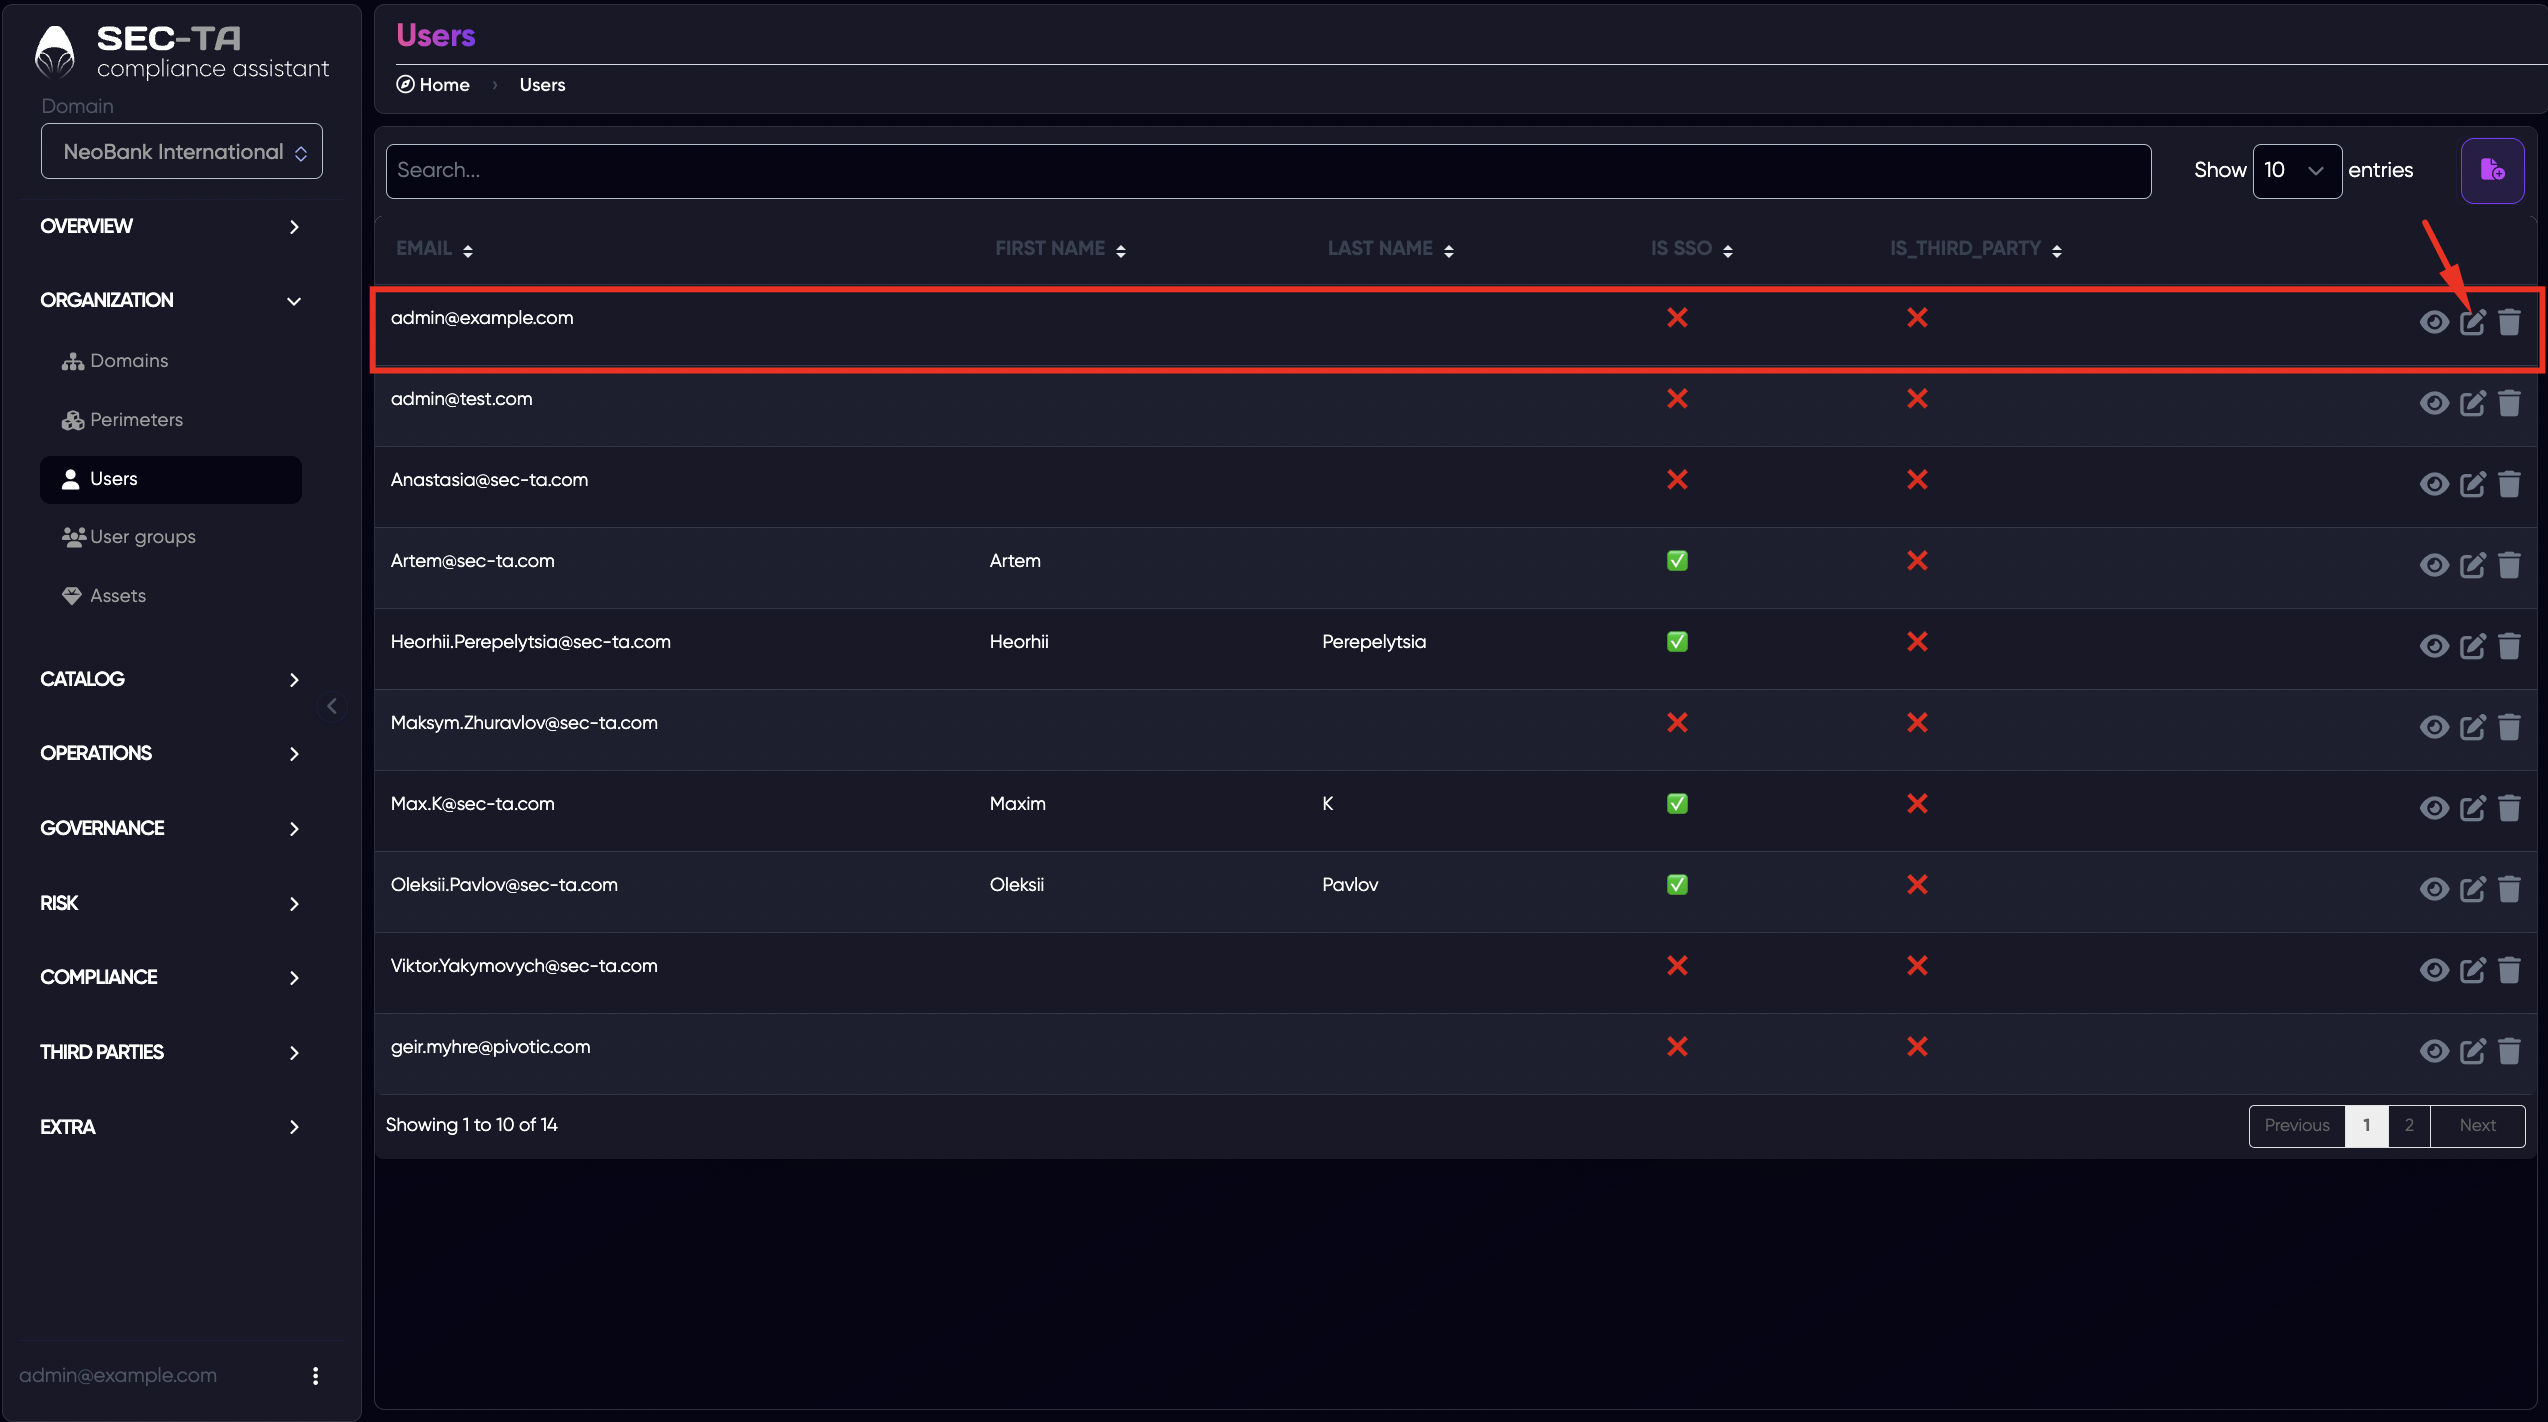Screen dimensions: 2548x1422
Task: Sort table by FIRST NAME column
Action: coord(1061,249)
